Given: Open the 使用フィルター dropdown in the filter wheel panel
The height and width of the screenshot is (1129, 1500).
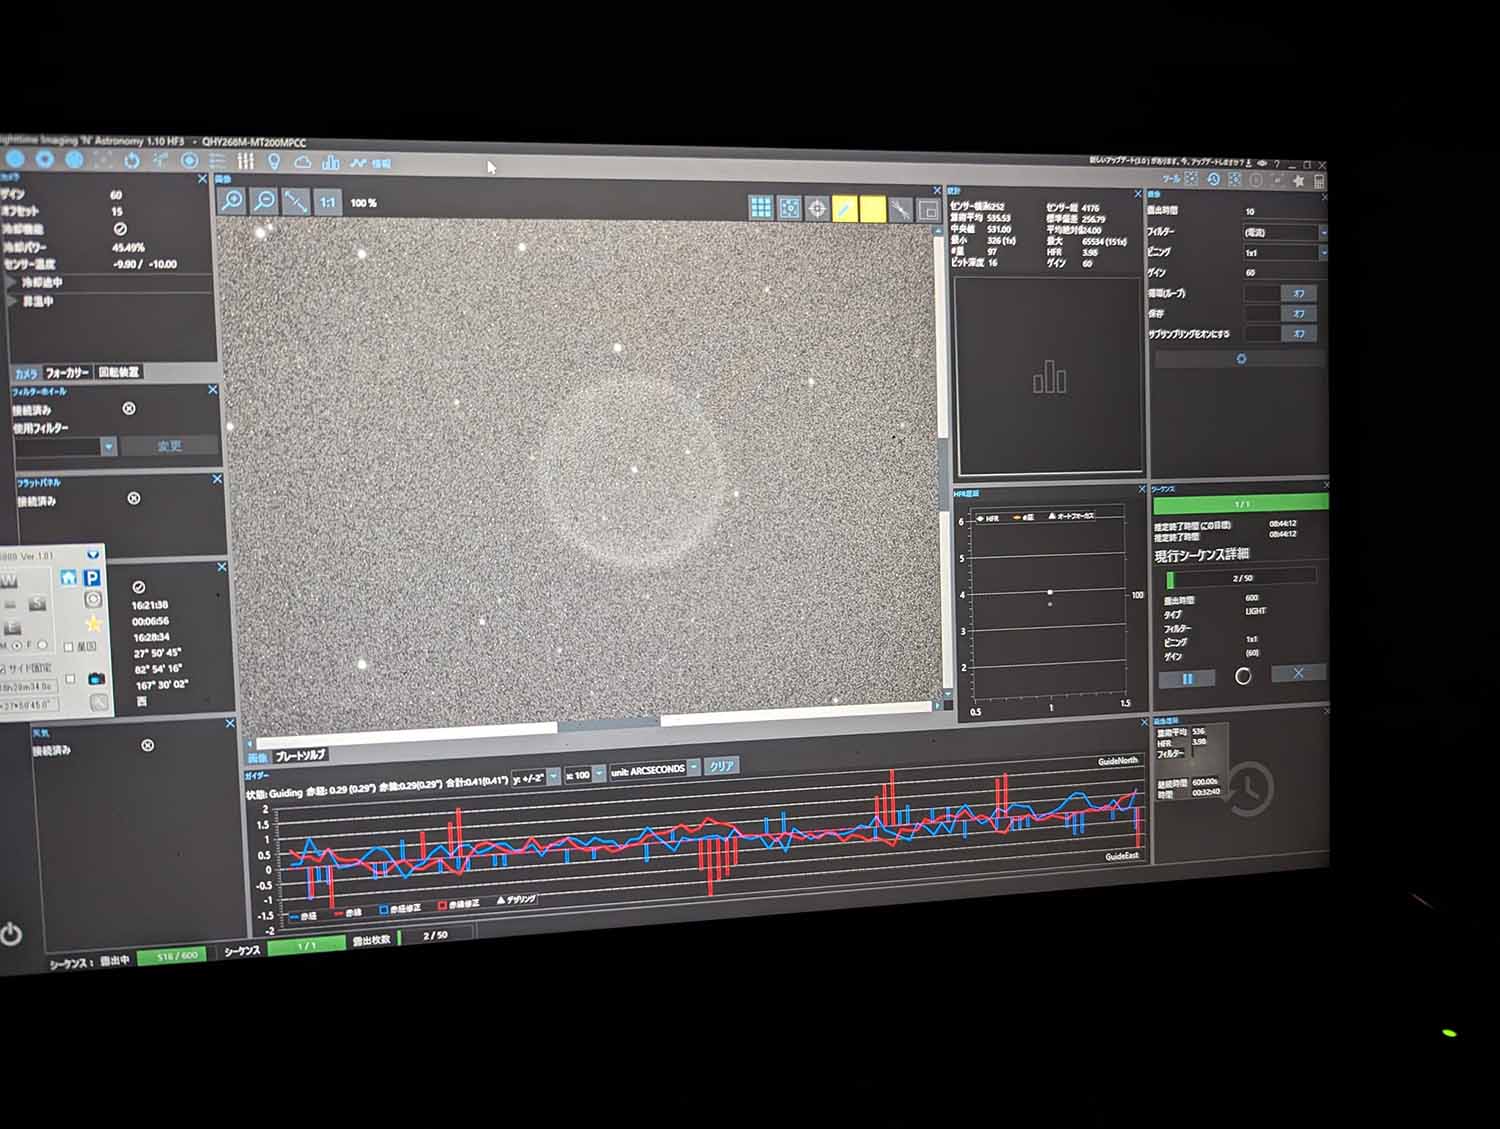Looking at the screenshot, I should [65, 446].
